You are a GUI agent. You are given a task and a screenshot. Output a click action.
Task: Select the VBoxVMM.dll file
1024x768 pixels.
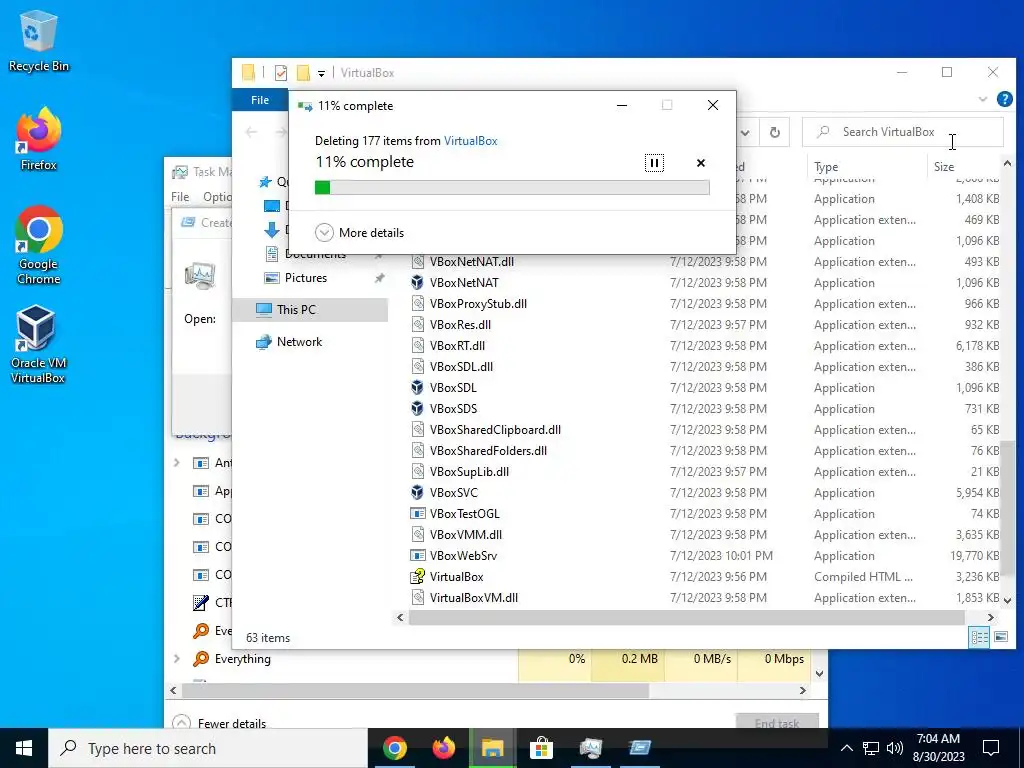466,535
